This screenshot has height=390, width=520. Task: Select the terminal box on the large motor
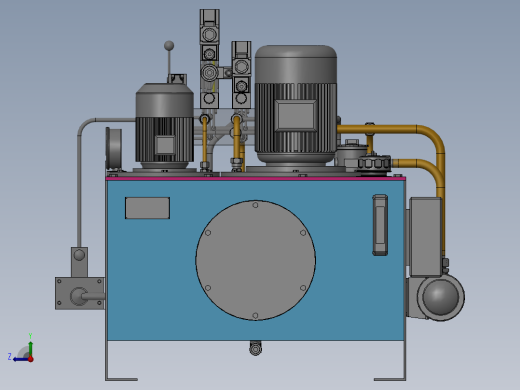[x=296, y=115]
